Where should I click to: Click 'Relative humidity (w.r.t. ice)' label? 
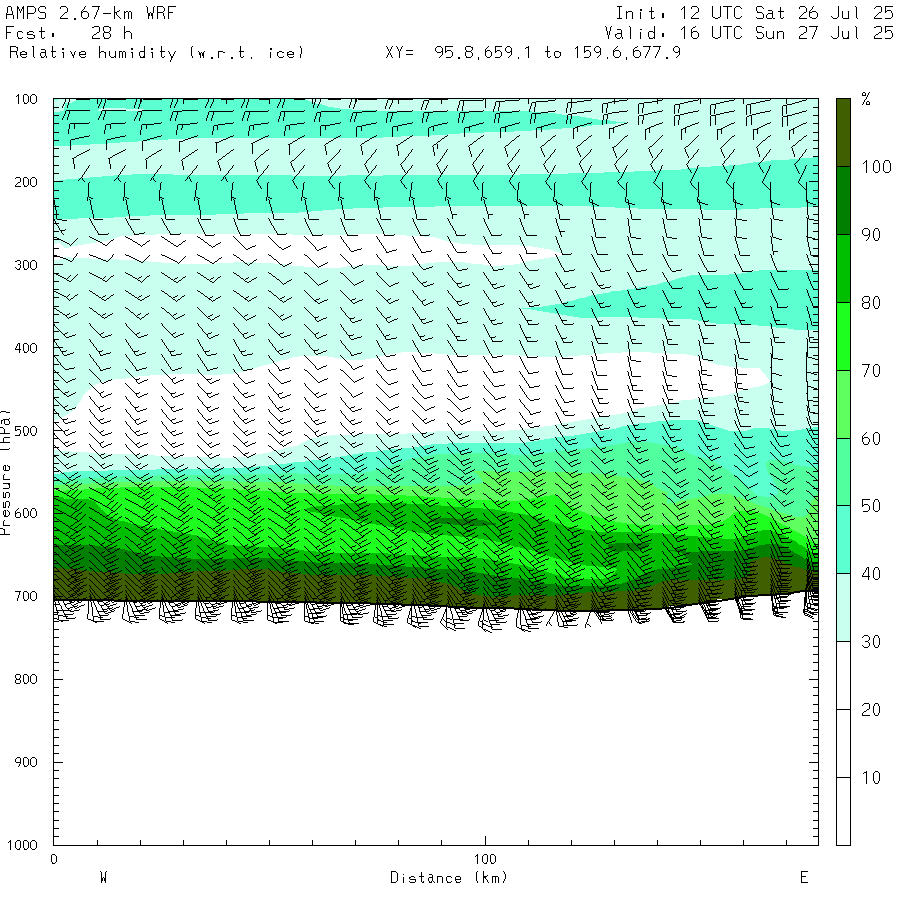(x=156, y=53)
